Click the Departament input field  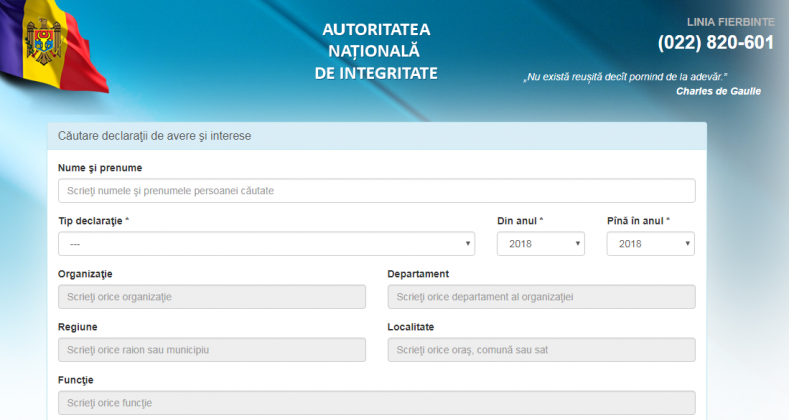tap(541, 297)
